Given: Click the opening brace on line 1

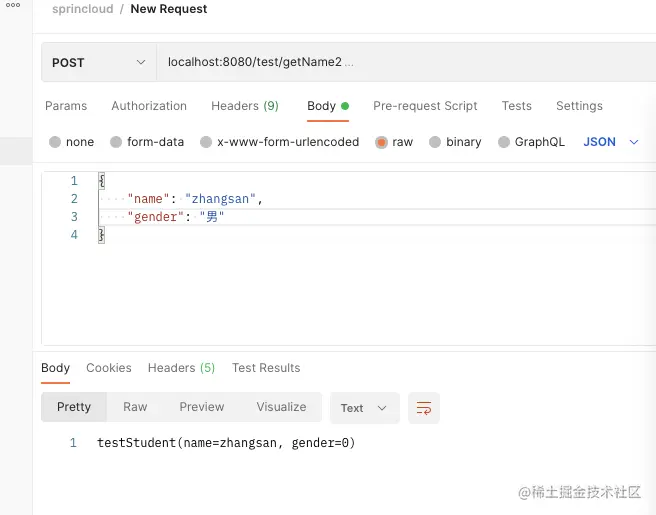Looking at the screenshot, I should pos(101,181).
